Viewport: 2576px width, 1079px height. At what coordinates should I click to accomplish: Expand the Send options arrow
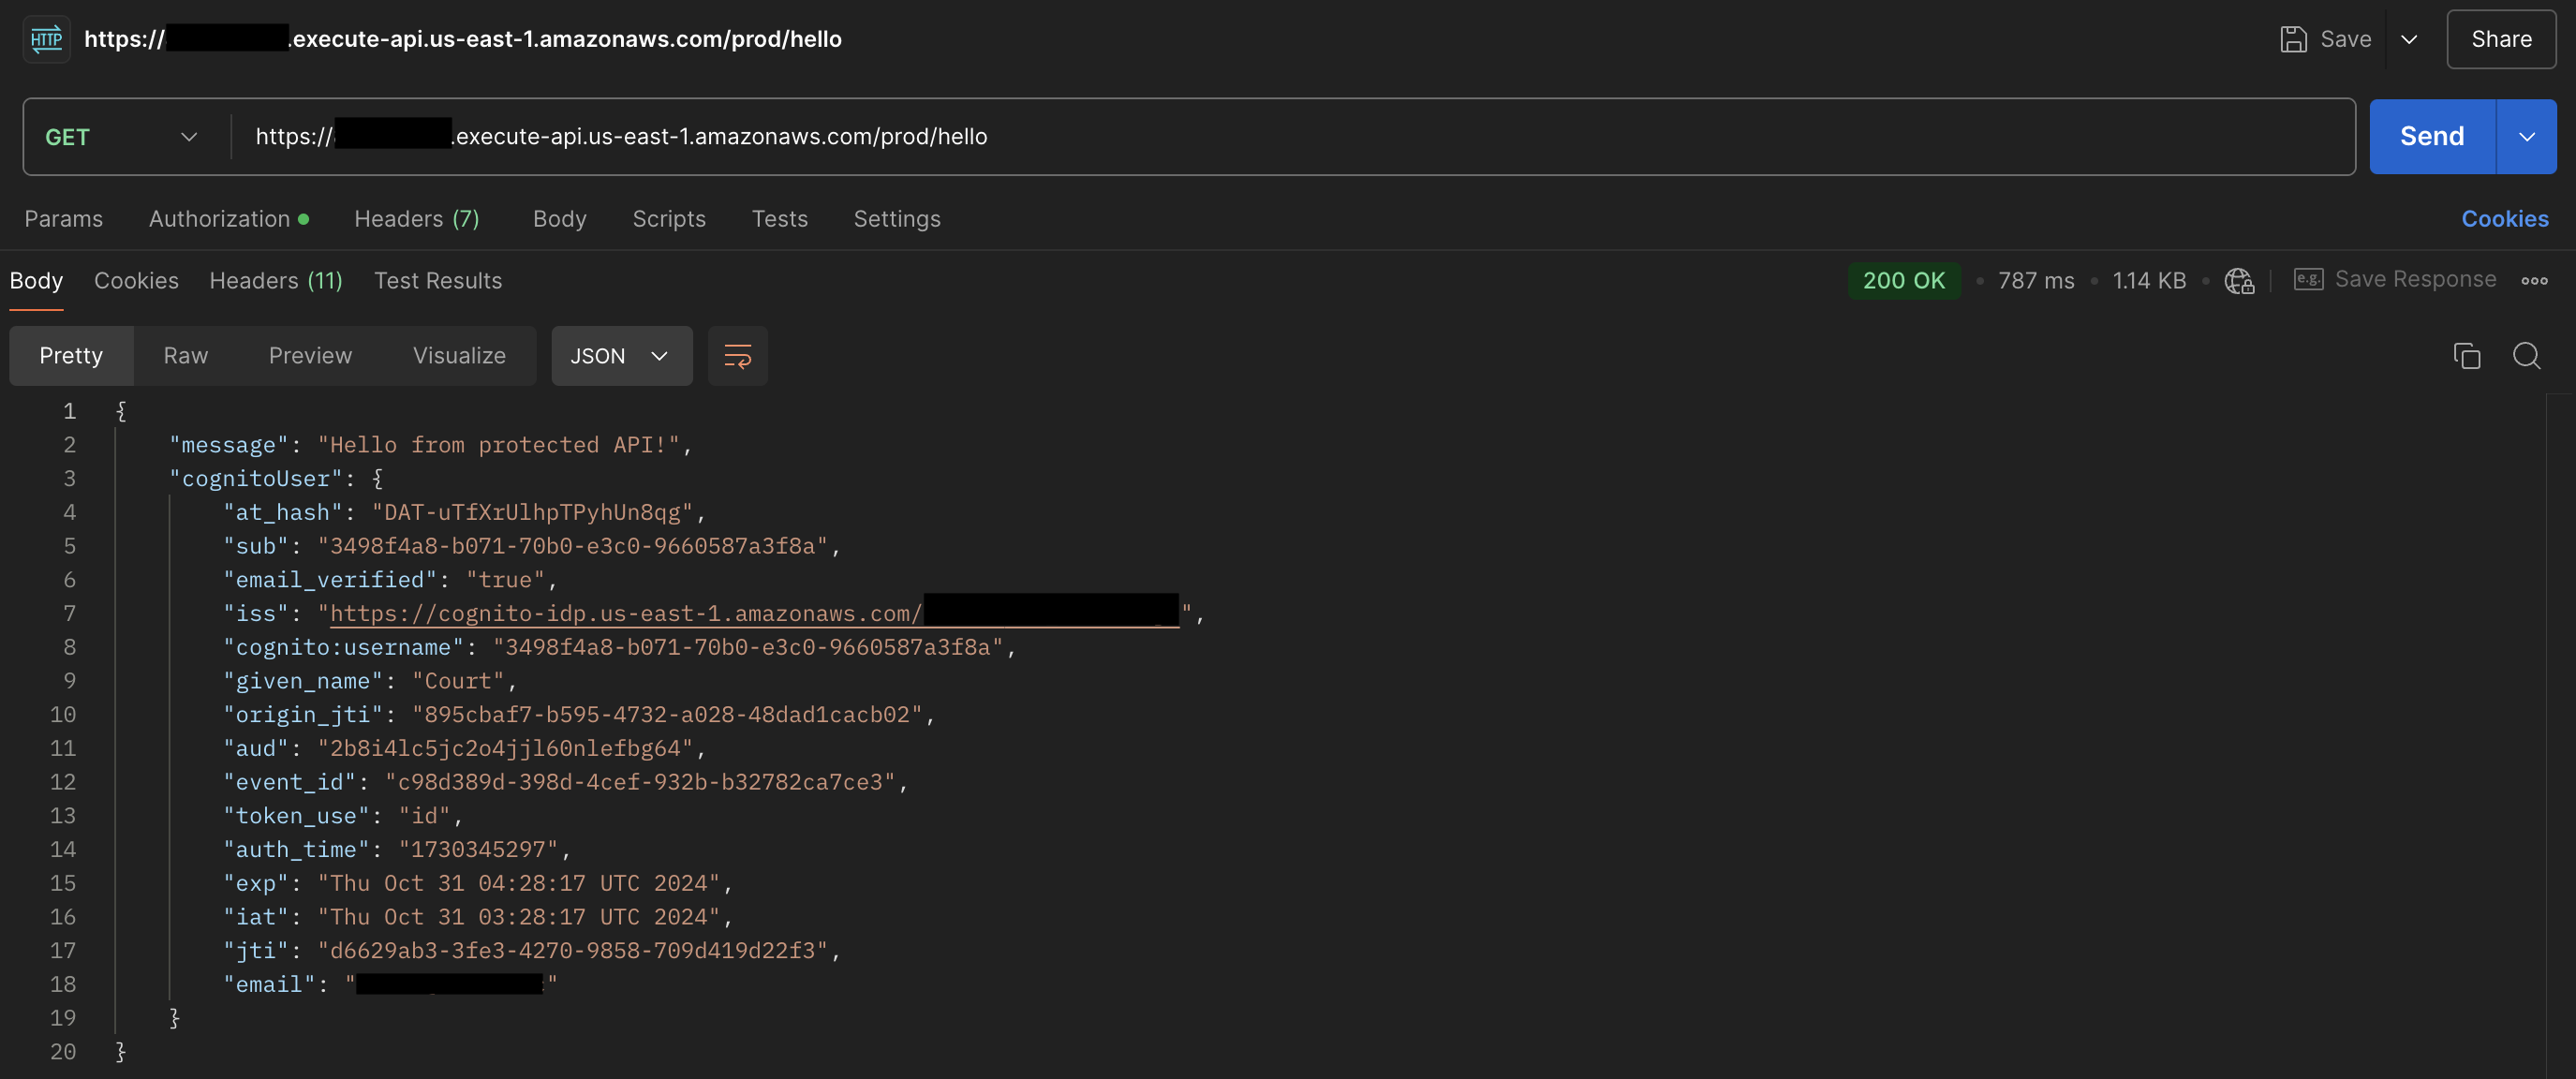tap(2527, 137)
